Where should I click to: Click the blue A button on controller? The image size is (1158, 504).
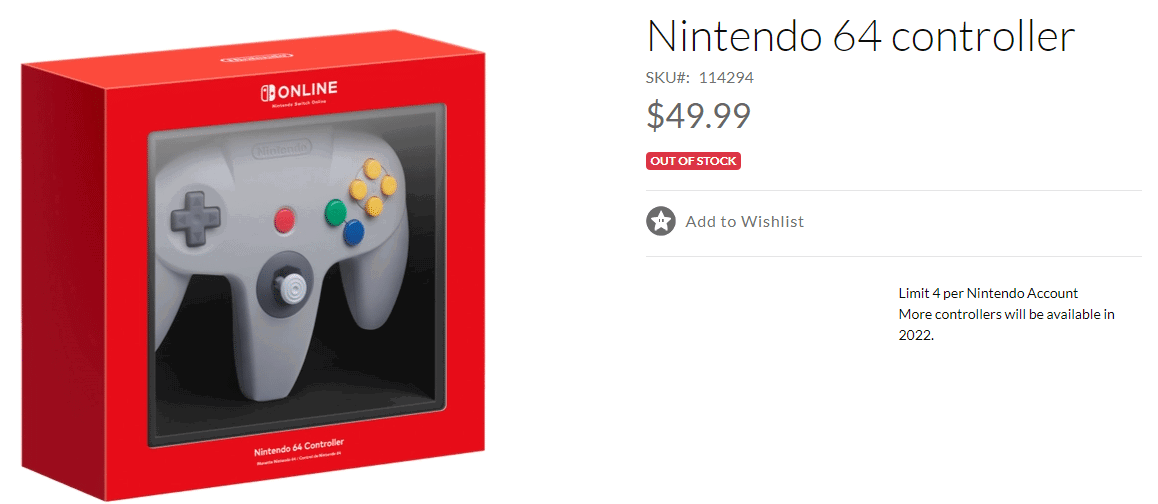tap(354, 233)
